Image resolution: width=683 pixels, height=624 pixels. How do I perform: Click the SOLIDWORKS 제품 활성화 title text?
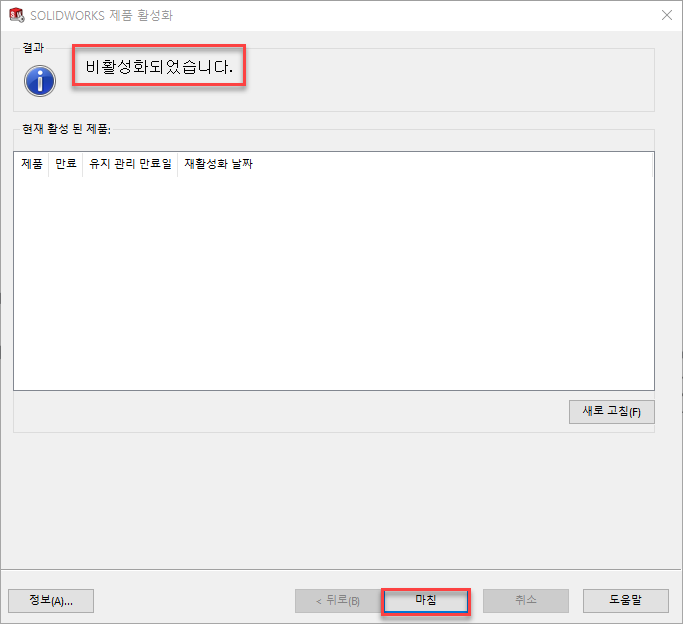point(101,16)
